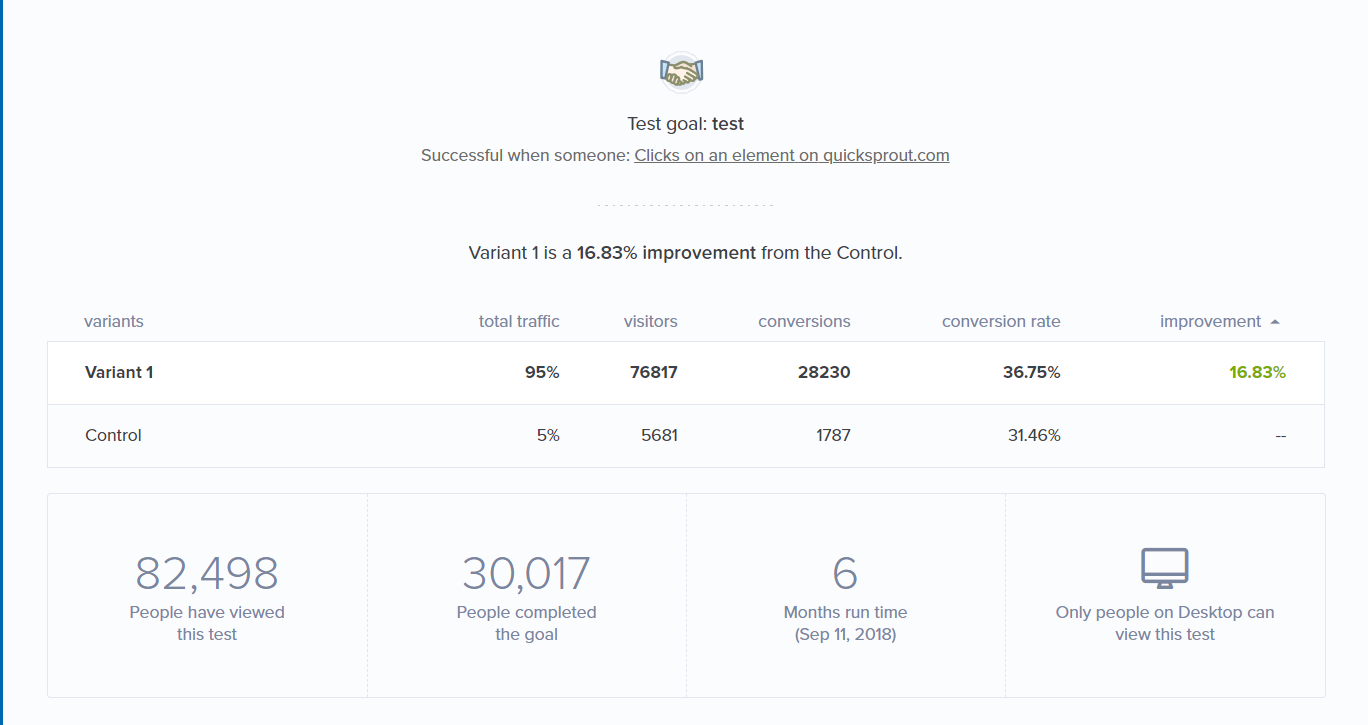Click the 30,017 people completed figure
Screen dimensions: 1368x725
526,573
